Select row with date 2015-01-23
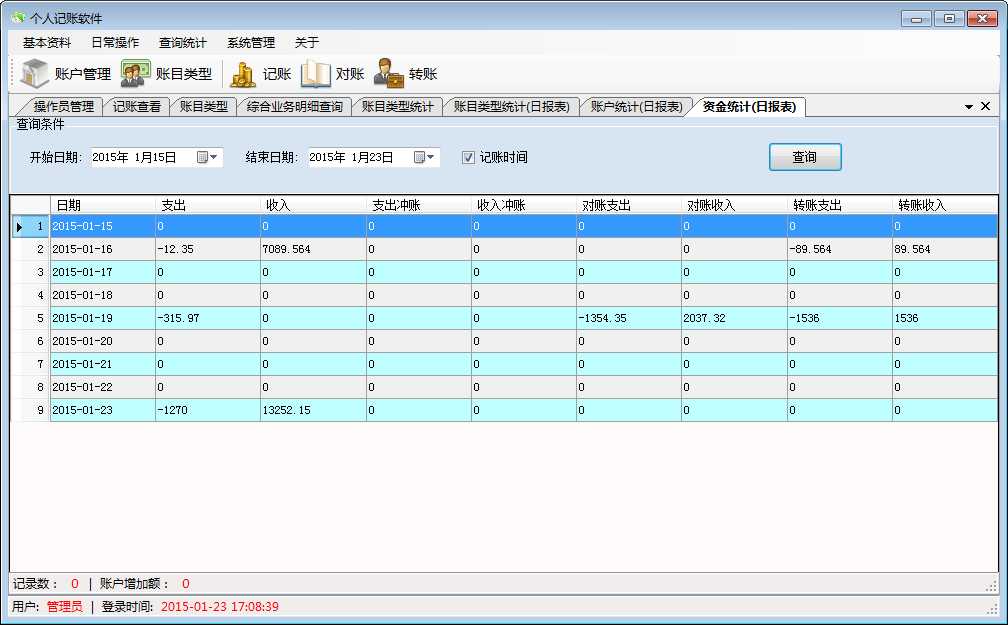Image resolution: width=1008 pixels, height=625 pixels. pyautogui.click(x=505, y=410)
